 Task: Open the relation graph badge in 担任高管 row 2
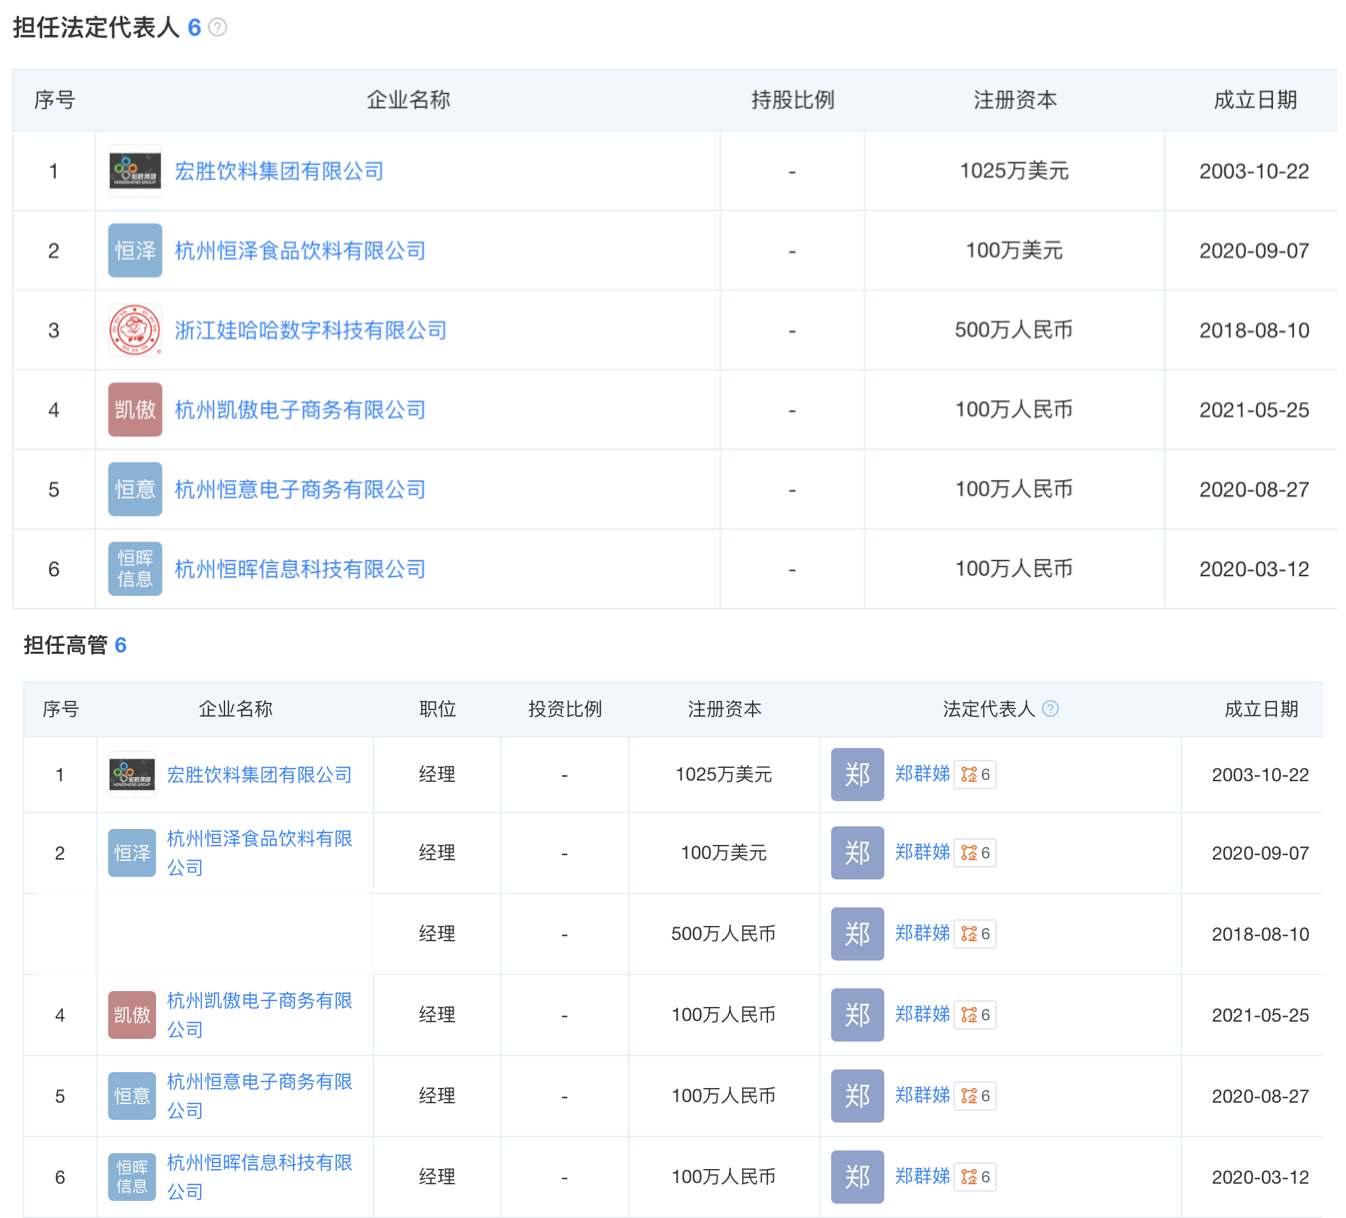pyautogui.click(x=975, y=853)
